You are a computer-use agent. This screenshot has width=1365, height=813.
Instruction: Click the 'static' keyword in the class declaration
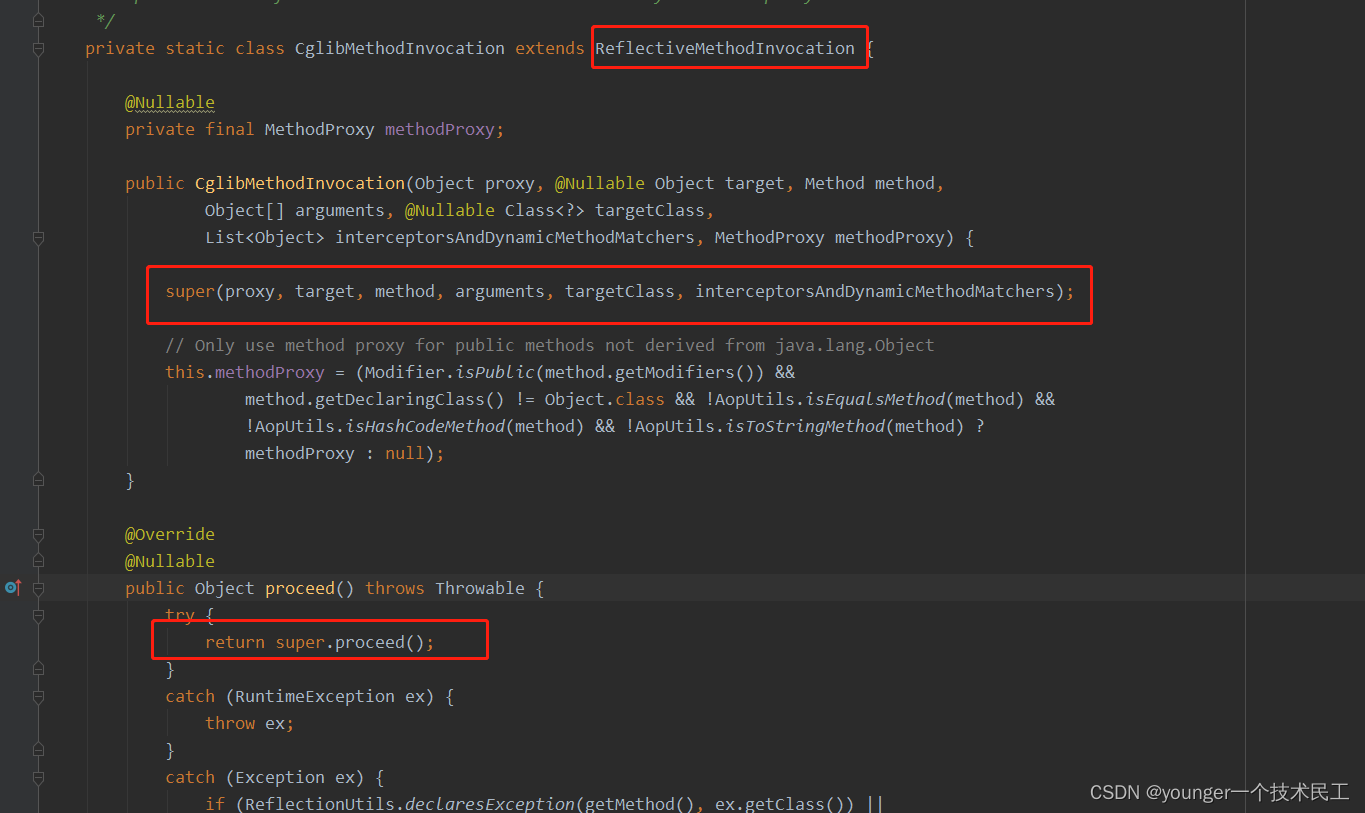tap(195, 48)
